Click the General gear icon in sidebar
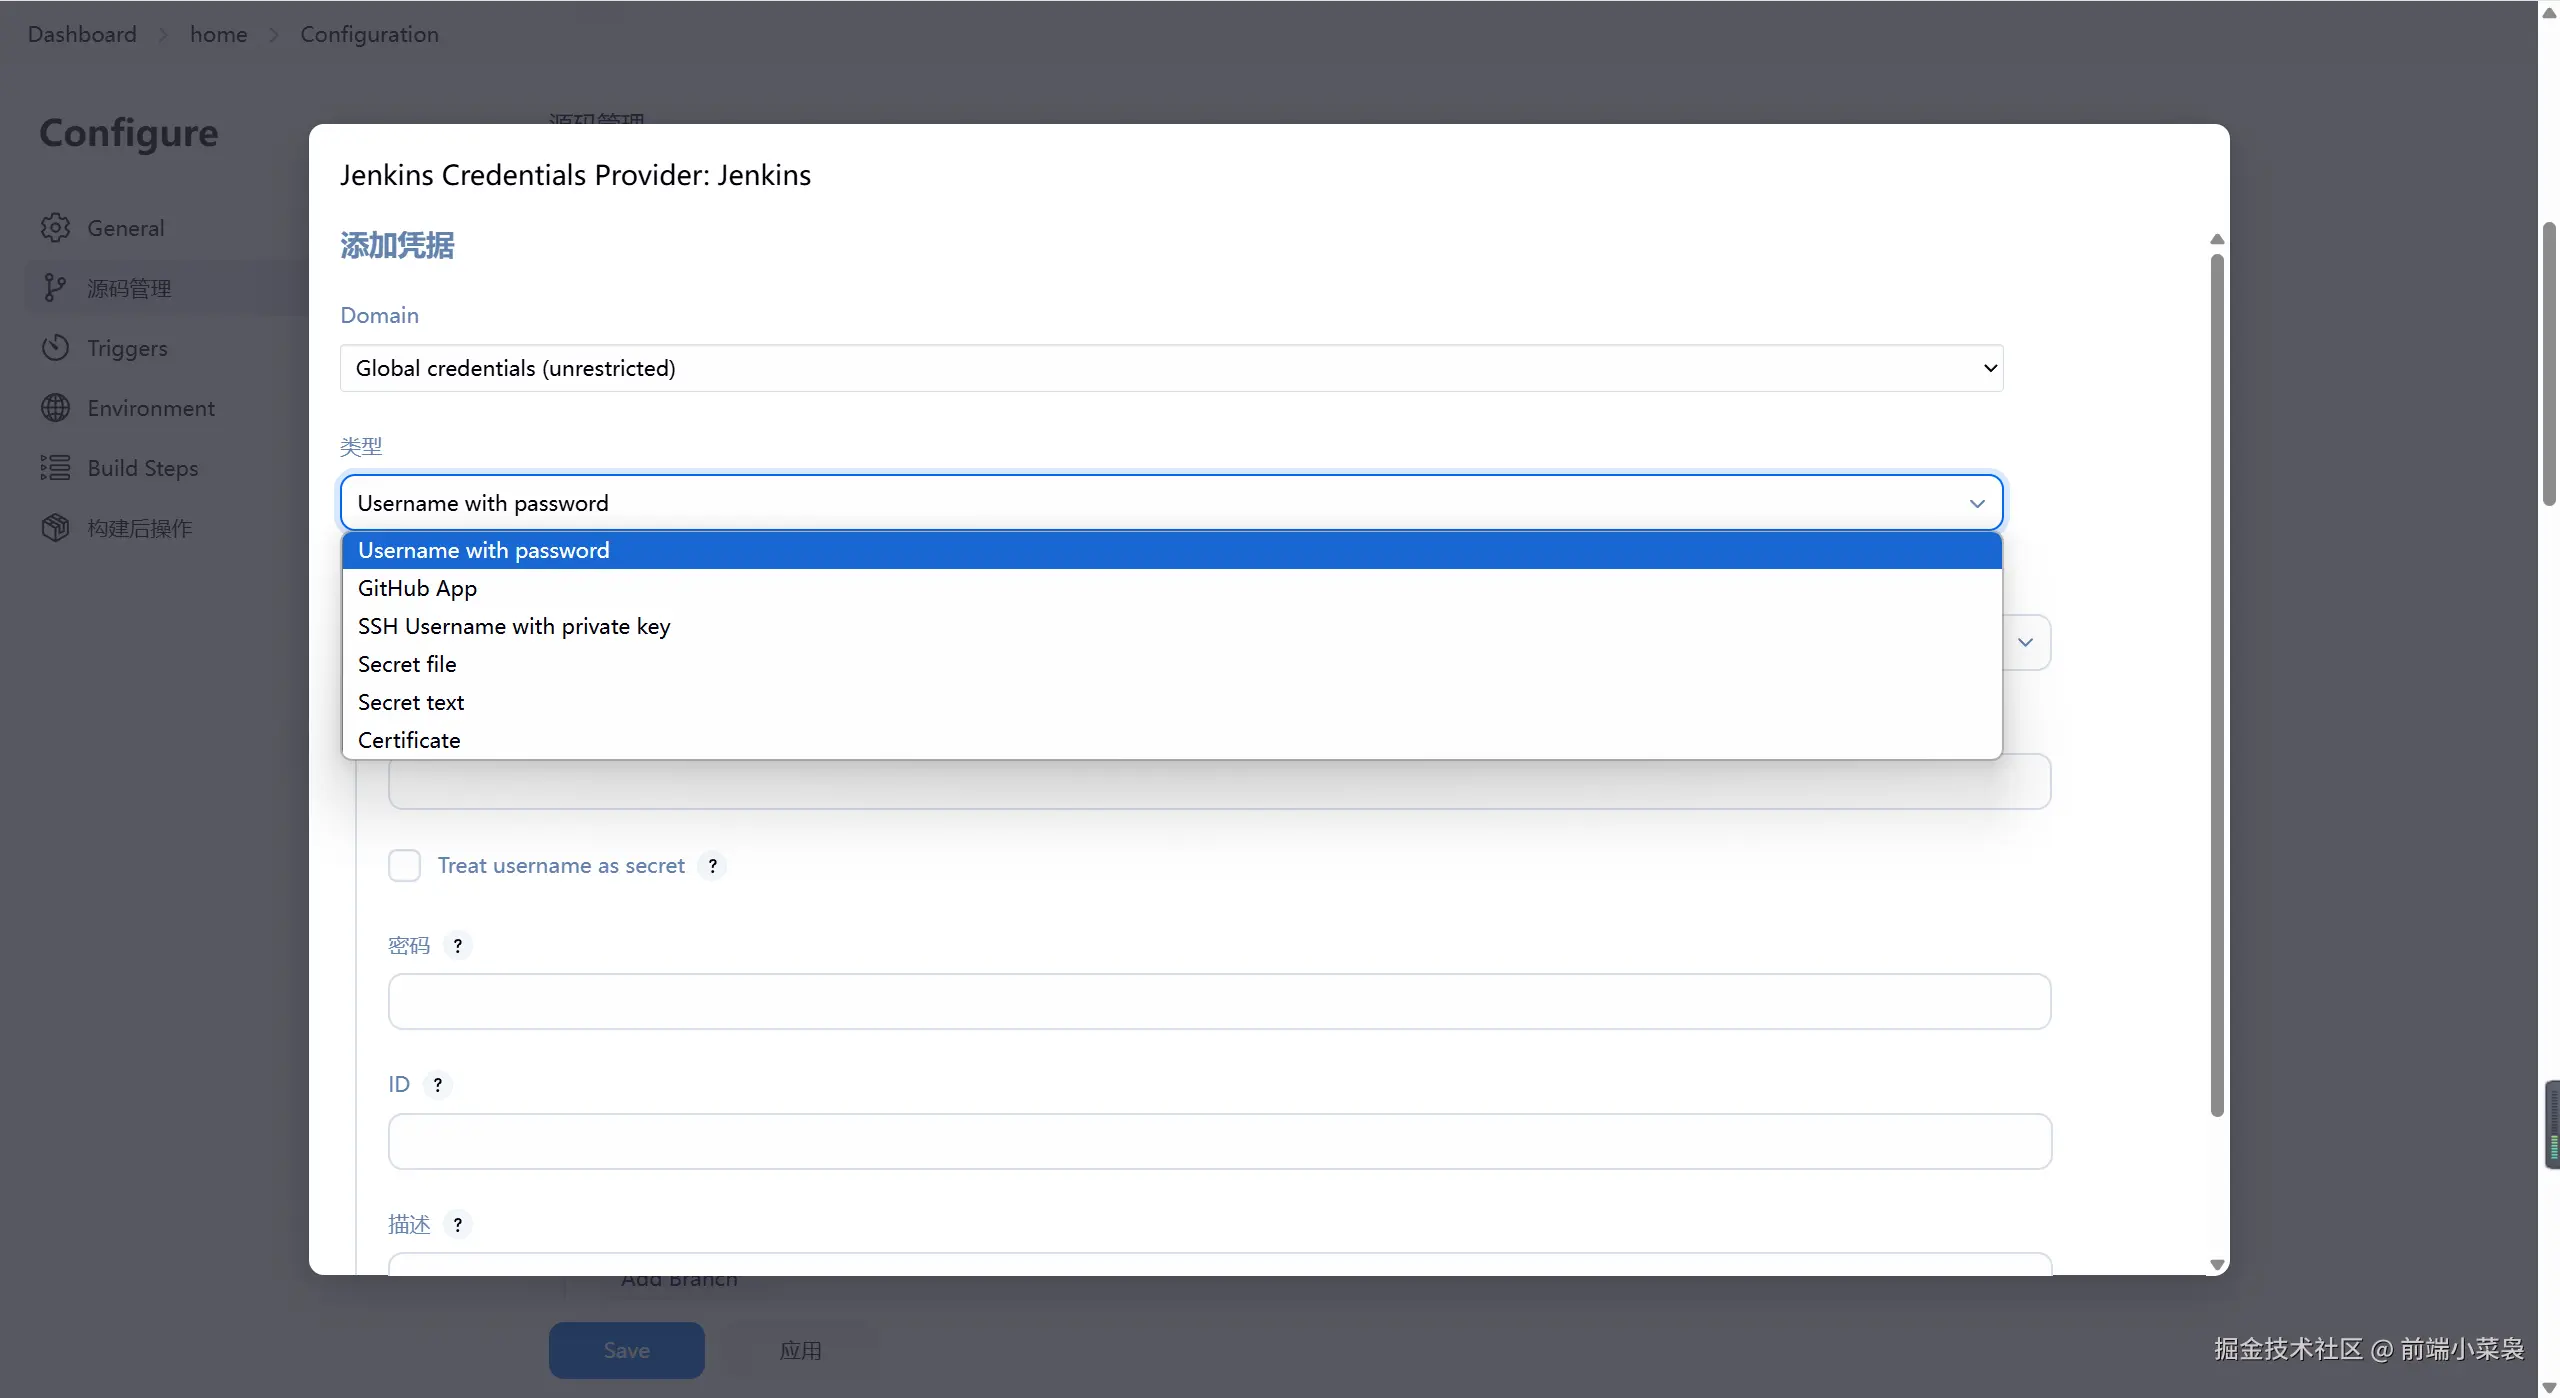 click(56, 228)
